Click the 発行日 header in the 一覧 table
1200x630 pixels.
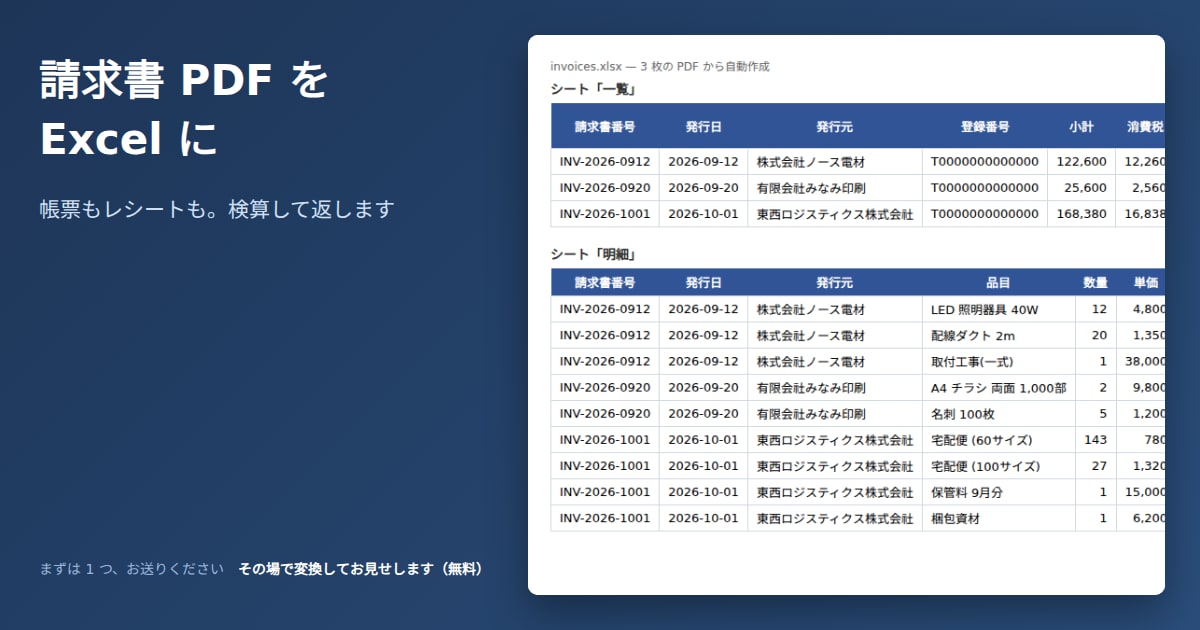click(703, 127)
